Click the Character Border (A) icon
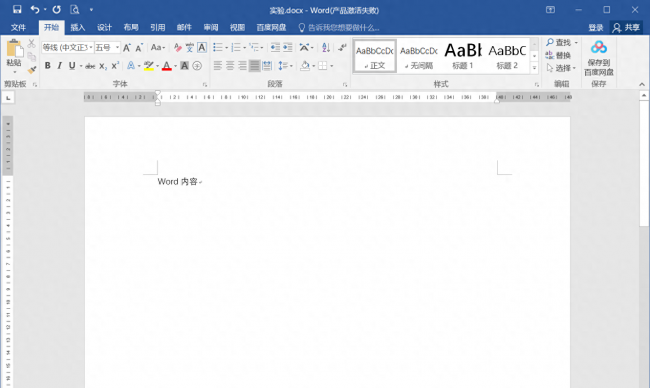Viewport: 650px width, 388px height. pyautogui.click(x=202, y=48)
